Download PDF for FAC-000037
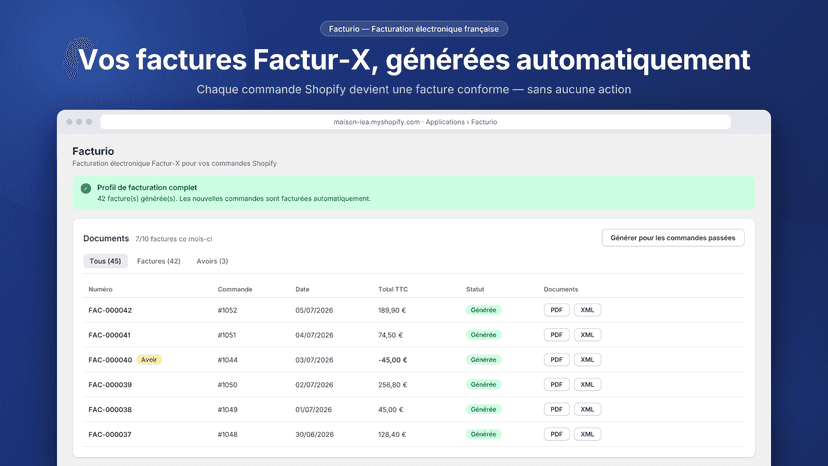The width and height of the screenshot is (828, 466). coord(557,434)
